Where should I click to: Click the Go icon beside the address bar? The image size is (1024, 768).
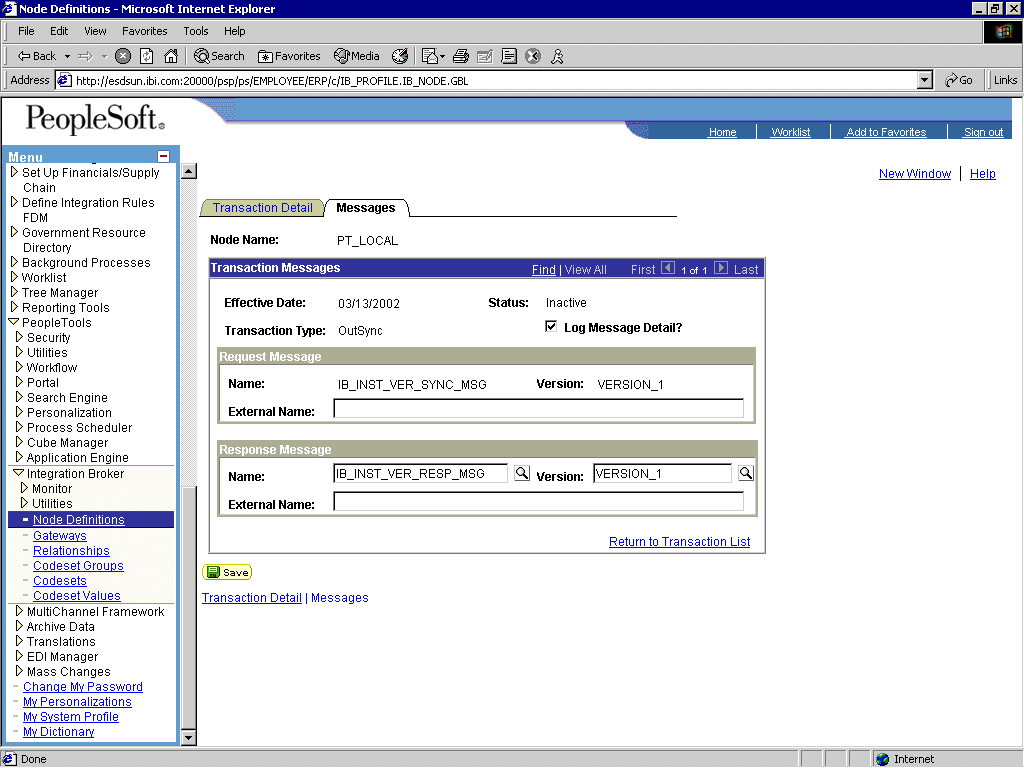958,79
